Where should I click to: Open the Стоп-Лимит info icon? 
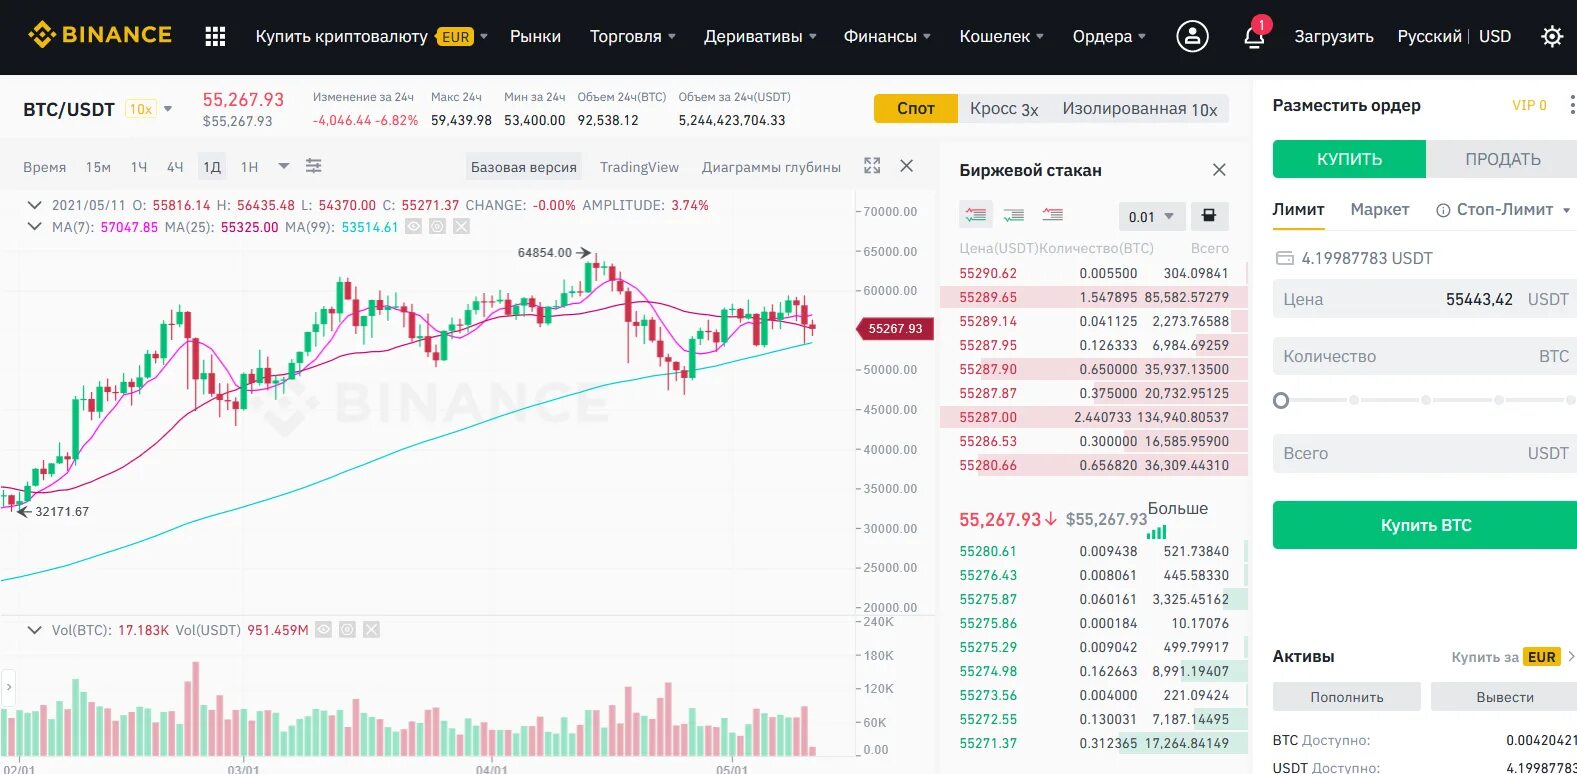click(x=1443, y=210)
